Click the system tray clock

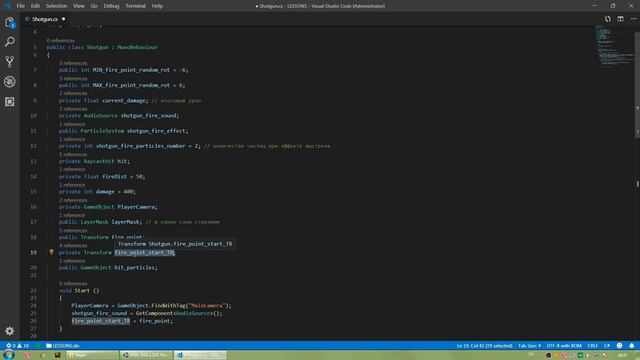click(x=622, y=356)
